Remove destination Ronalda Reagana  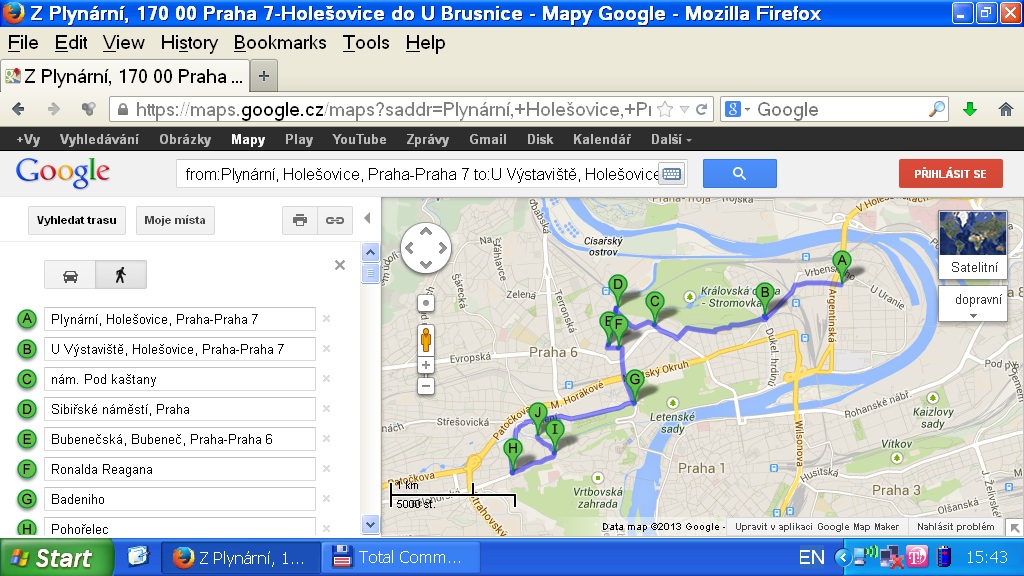point(327,469)
